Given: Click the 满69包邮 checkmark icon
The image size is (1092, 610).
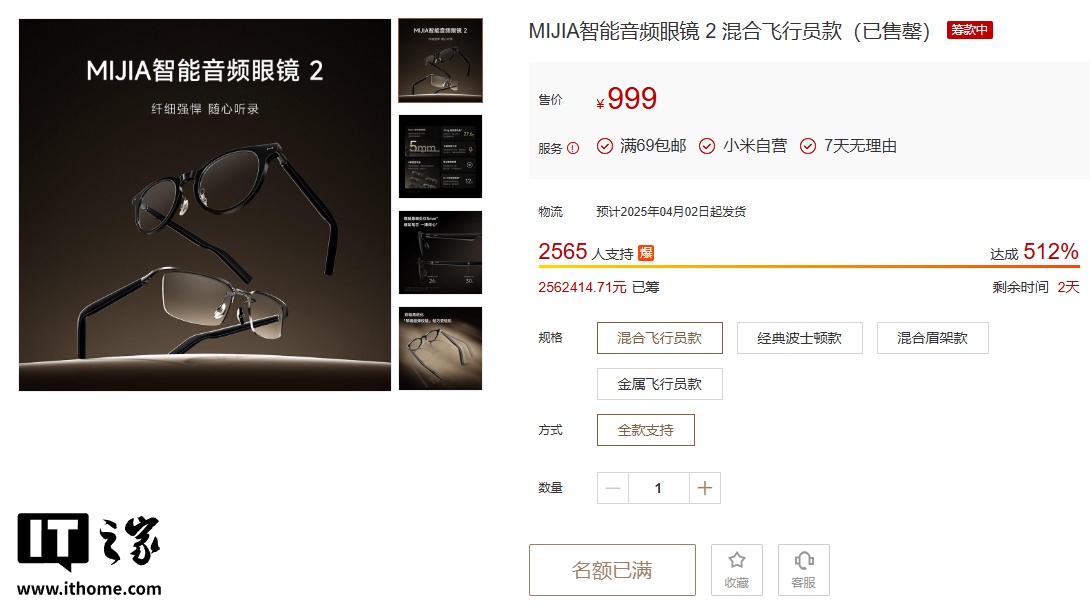Looking at the screenshot, I should tap(604, 146).
